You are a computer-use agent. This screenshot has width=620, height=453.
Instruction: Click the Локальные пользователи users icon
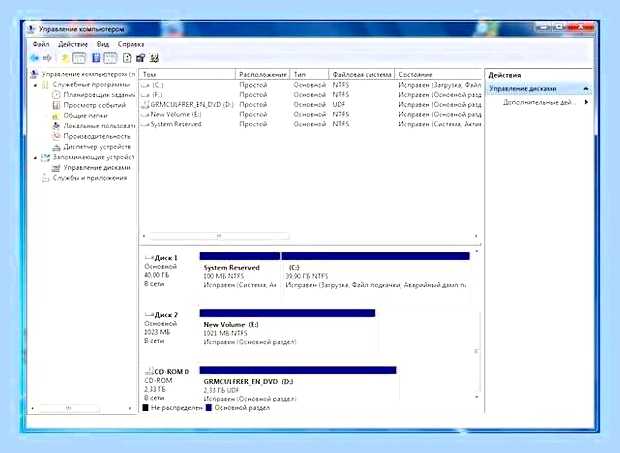point(56,126)
